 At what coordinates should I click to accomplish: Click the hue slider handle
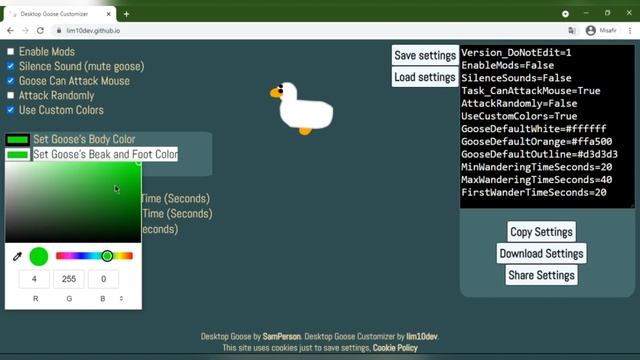click(107, 256)
